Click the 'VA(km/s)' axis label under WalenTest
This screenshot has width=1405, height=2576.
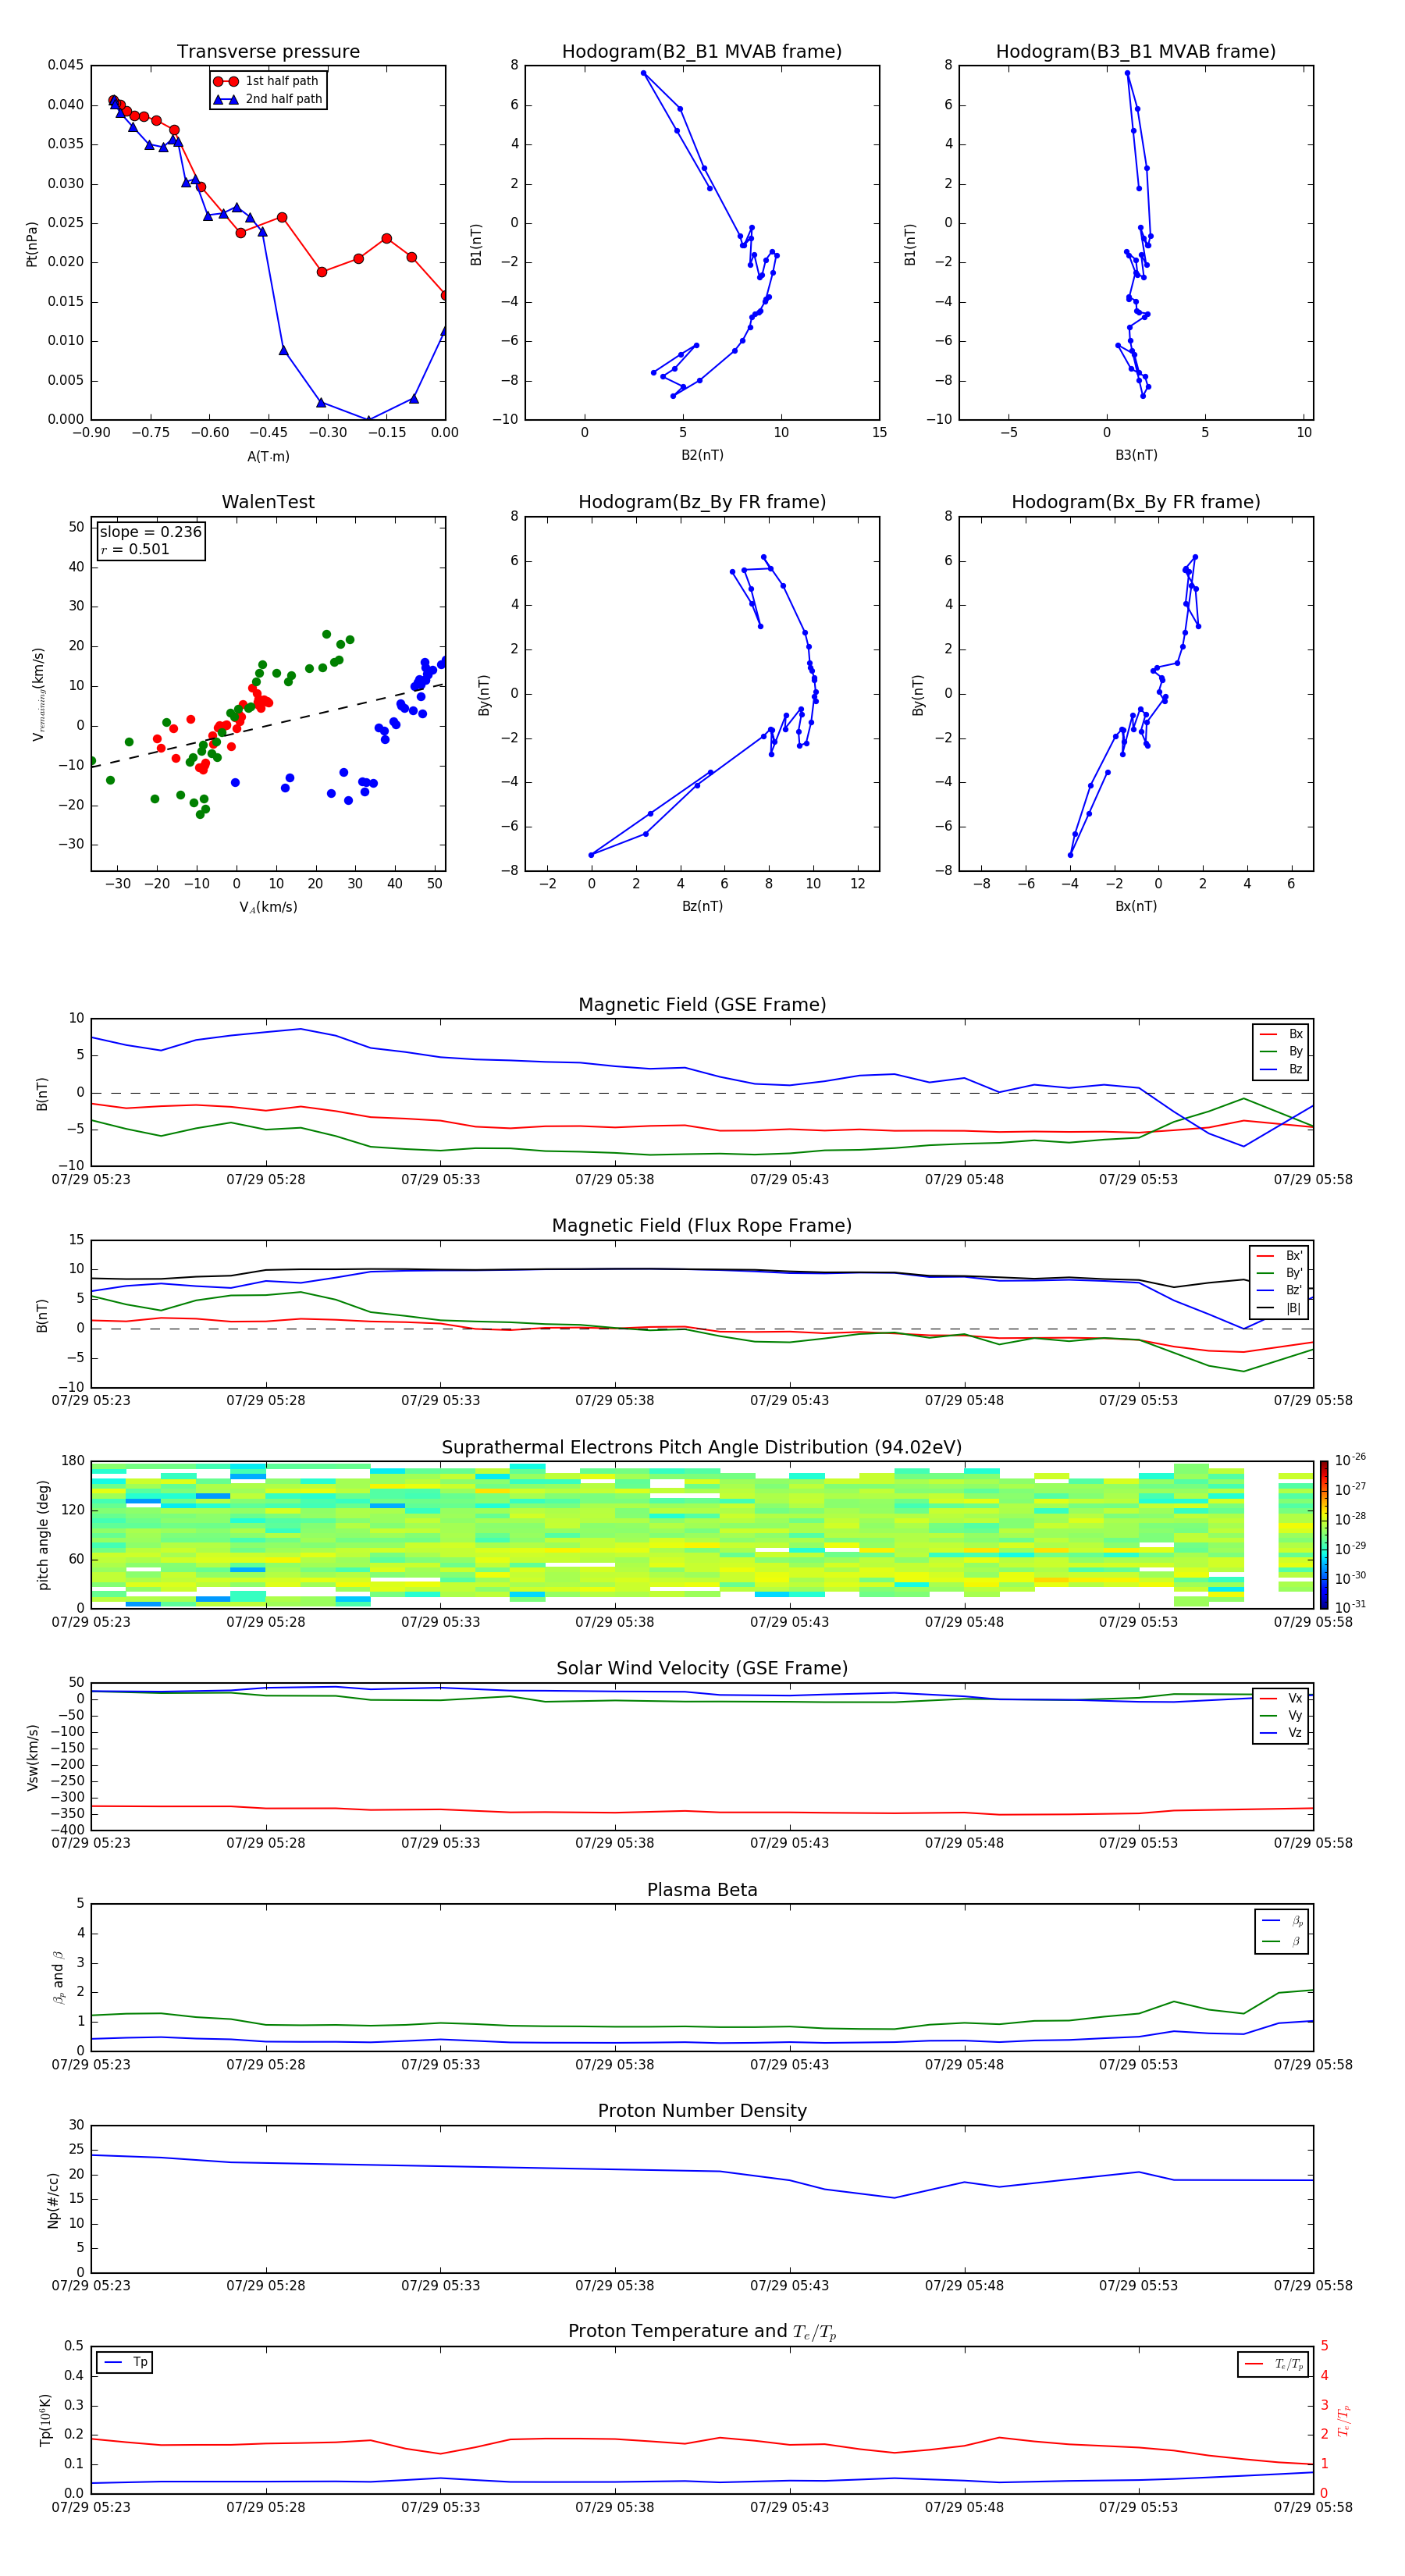(268, 907)
